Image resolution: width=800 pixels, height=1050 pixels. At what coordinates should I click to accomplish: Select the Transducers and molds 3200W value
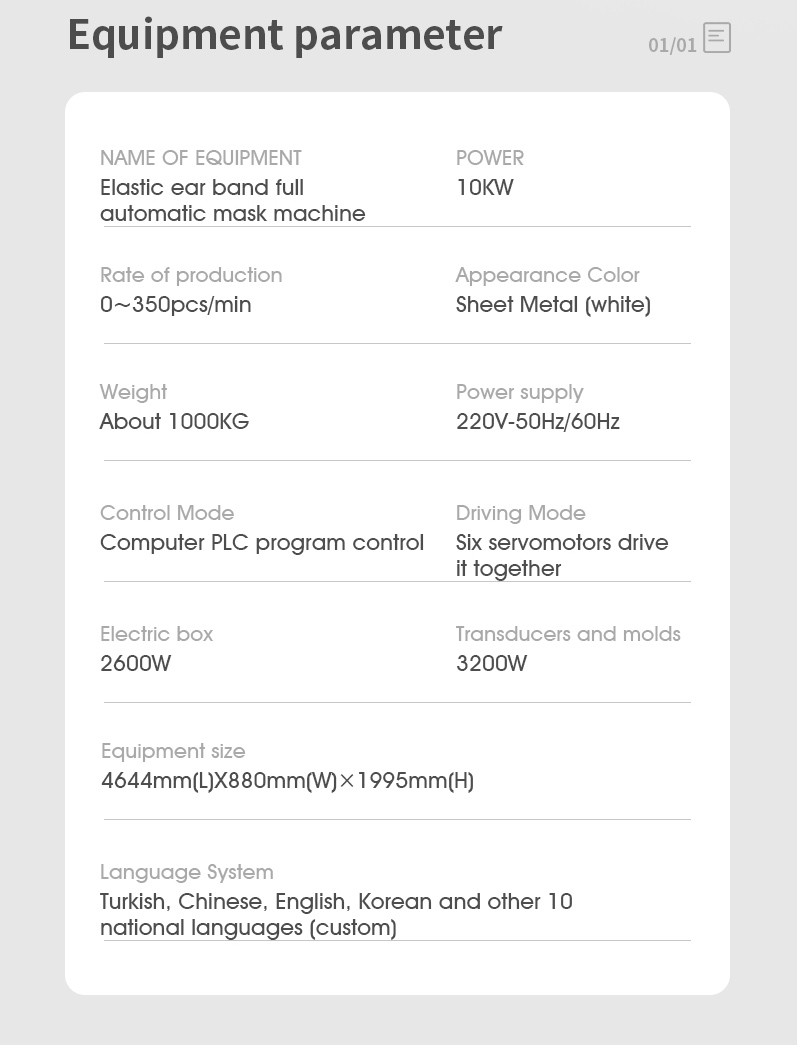click(x=492, y=664)
